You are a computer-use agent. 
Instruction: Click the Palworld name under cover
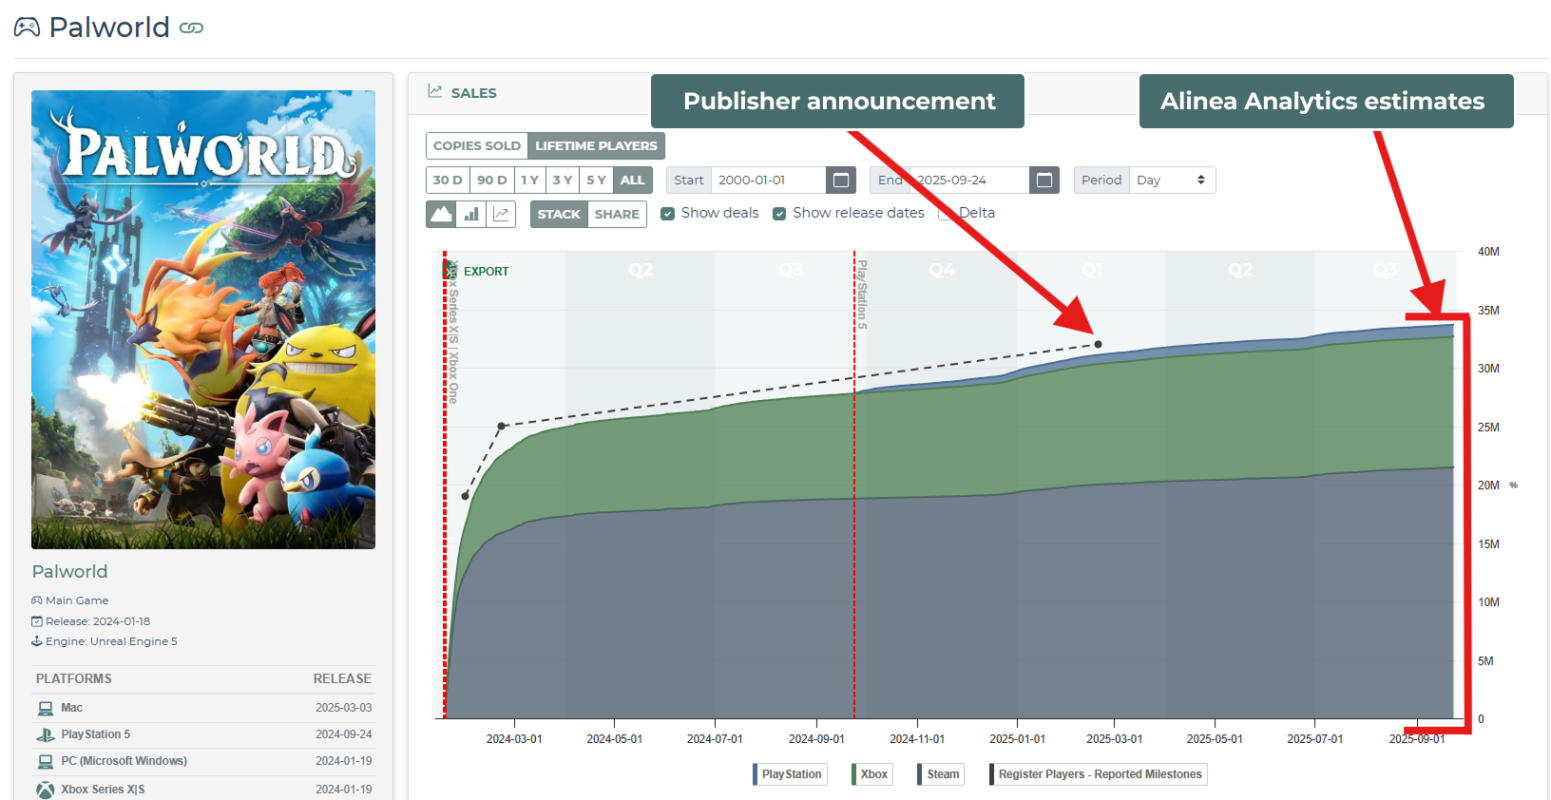(70, 572)
